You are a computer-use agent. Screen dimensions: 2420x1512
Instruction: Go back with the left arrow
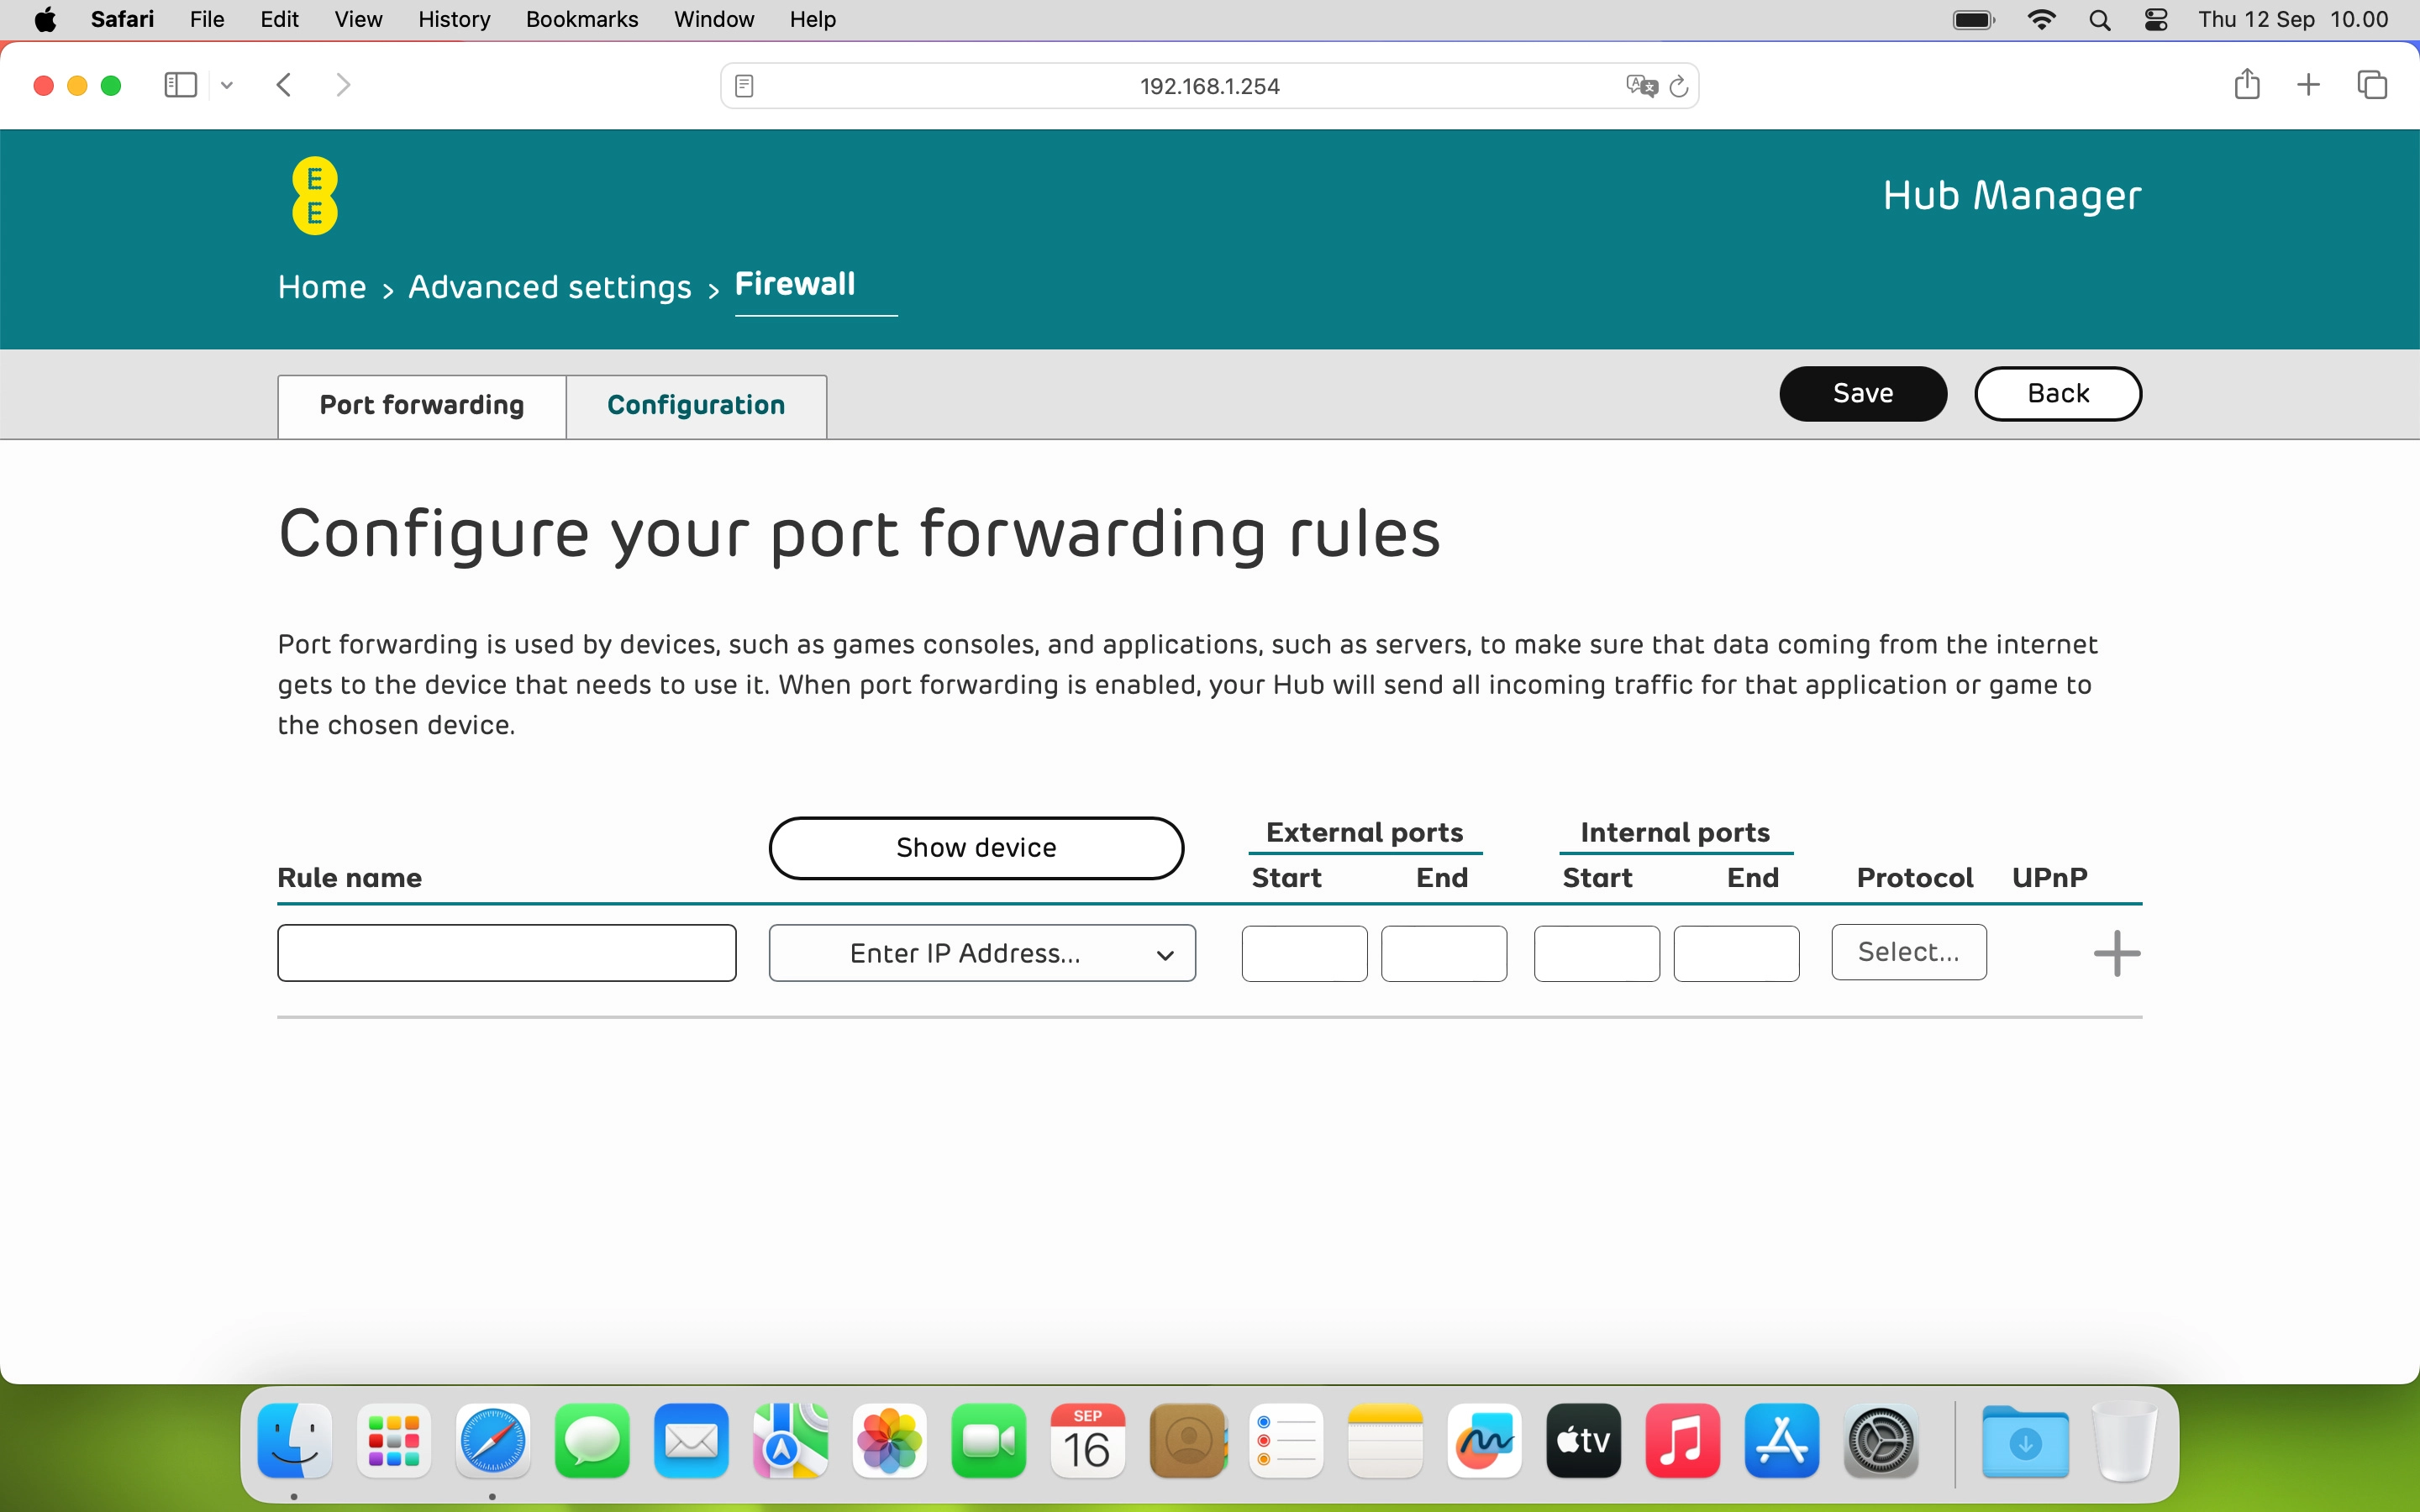click(284, 85)
